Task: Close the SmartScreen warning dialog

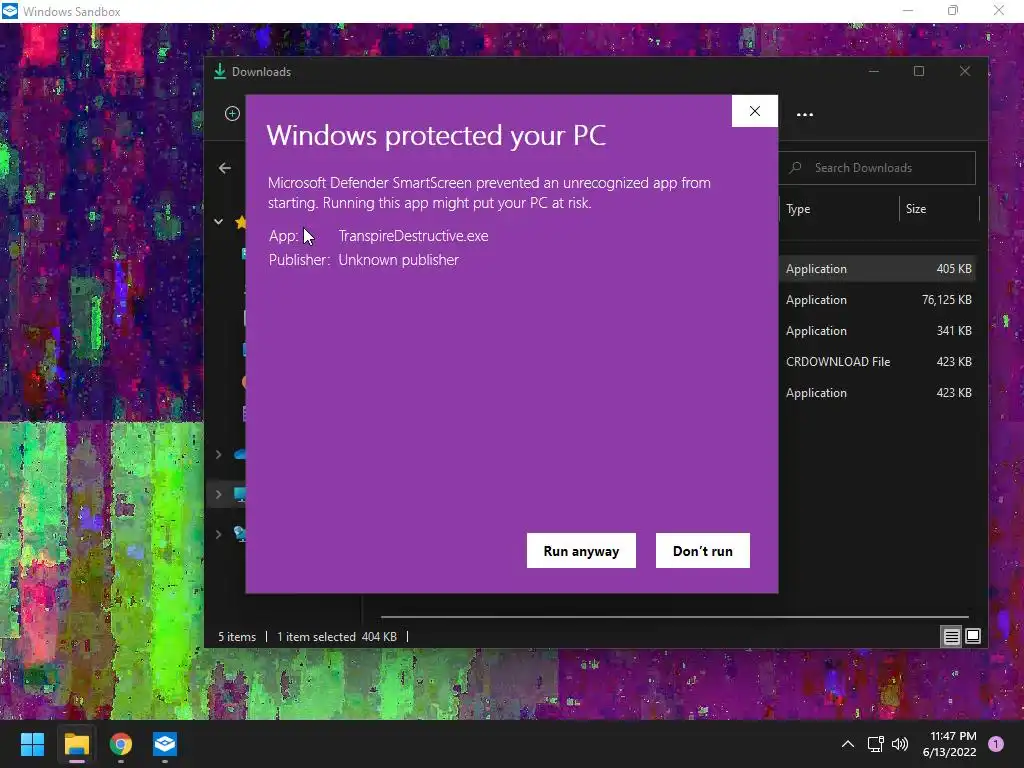Action: (x=755, y=111)
